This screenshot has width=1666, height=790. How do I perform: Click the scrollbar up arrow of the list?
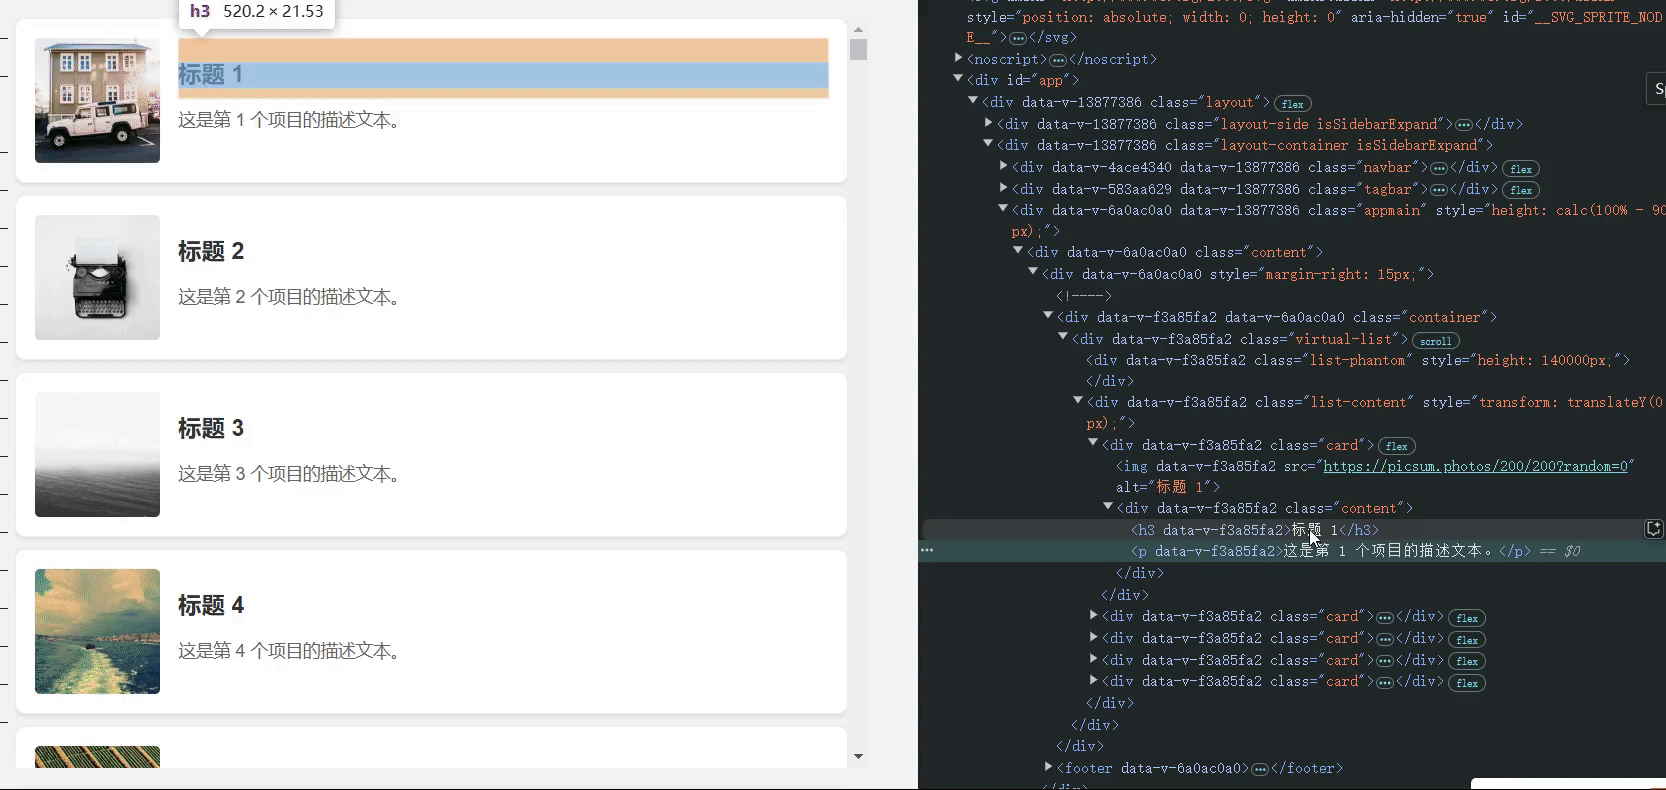858,30
